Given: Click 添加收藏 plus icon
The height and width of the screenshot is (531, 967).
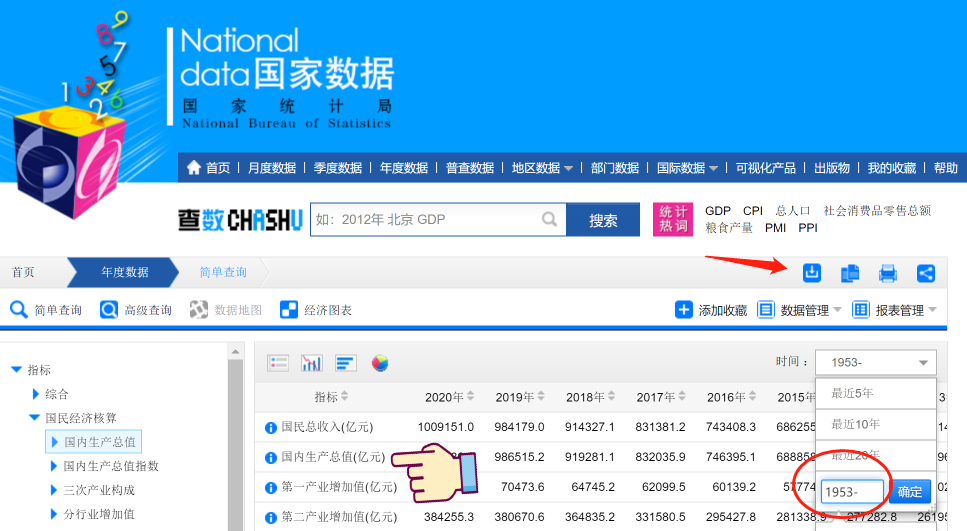Looking at the screenshot, I should point(683,310).
